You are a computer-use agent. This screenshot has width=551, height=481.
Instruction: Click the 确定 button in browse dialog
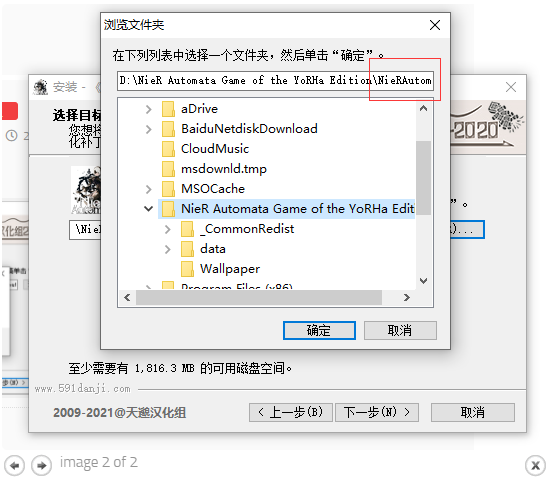point(319,330)
